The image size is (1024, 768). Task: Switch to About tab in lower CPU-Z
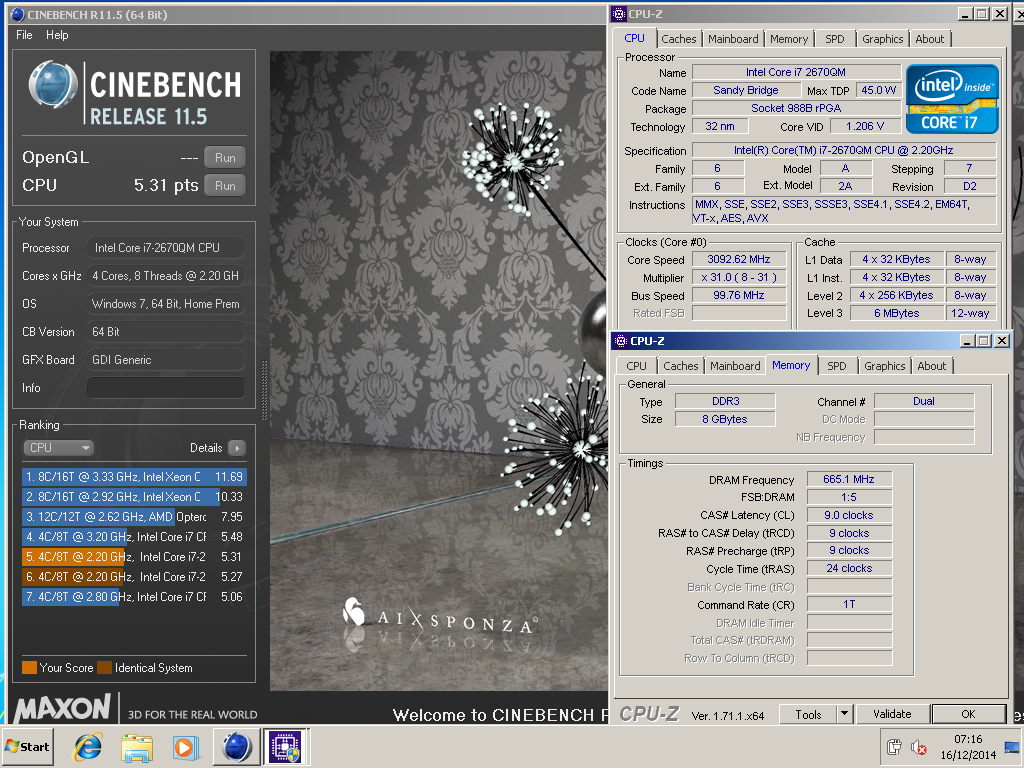[931, 366]
